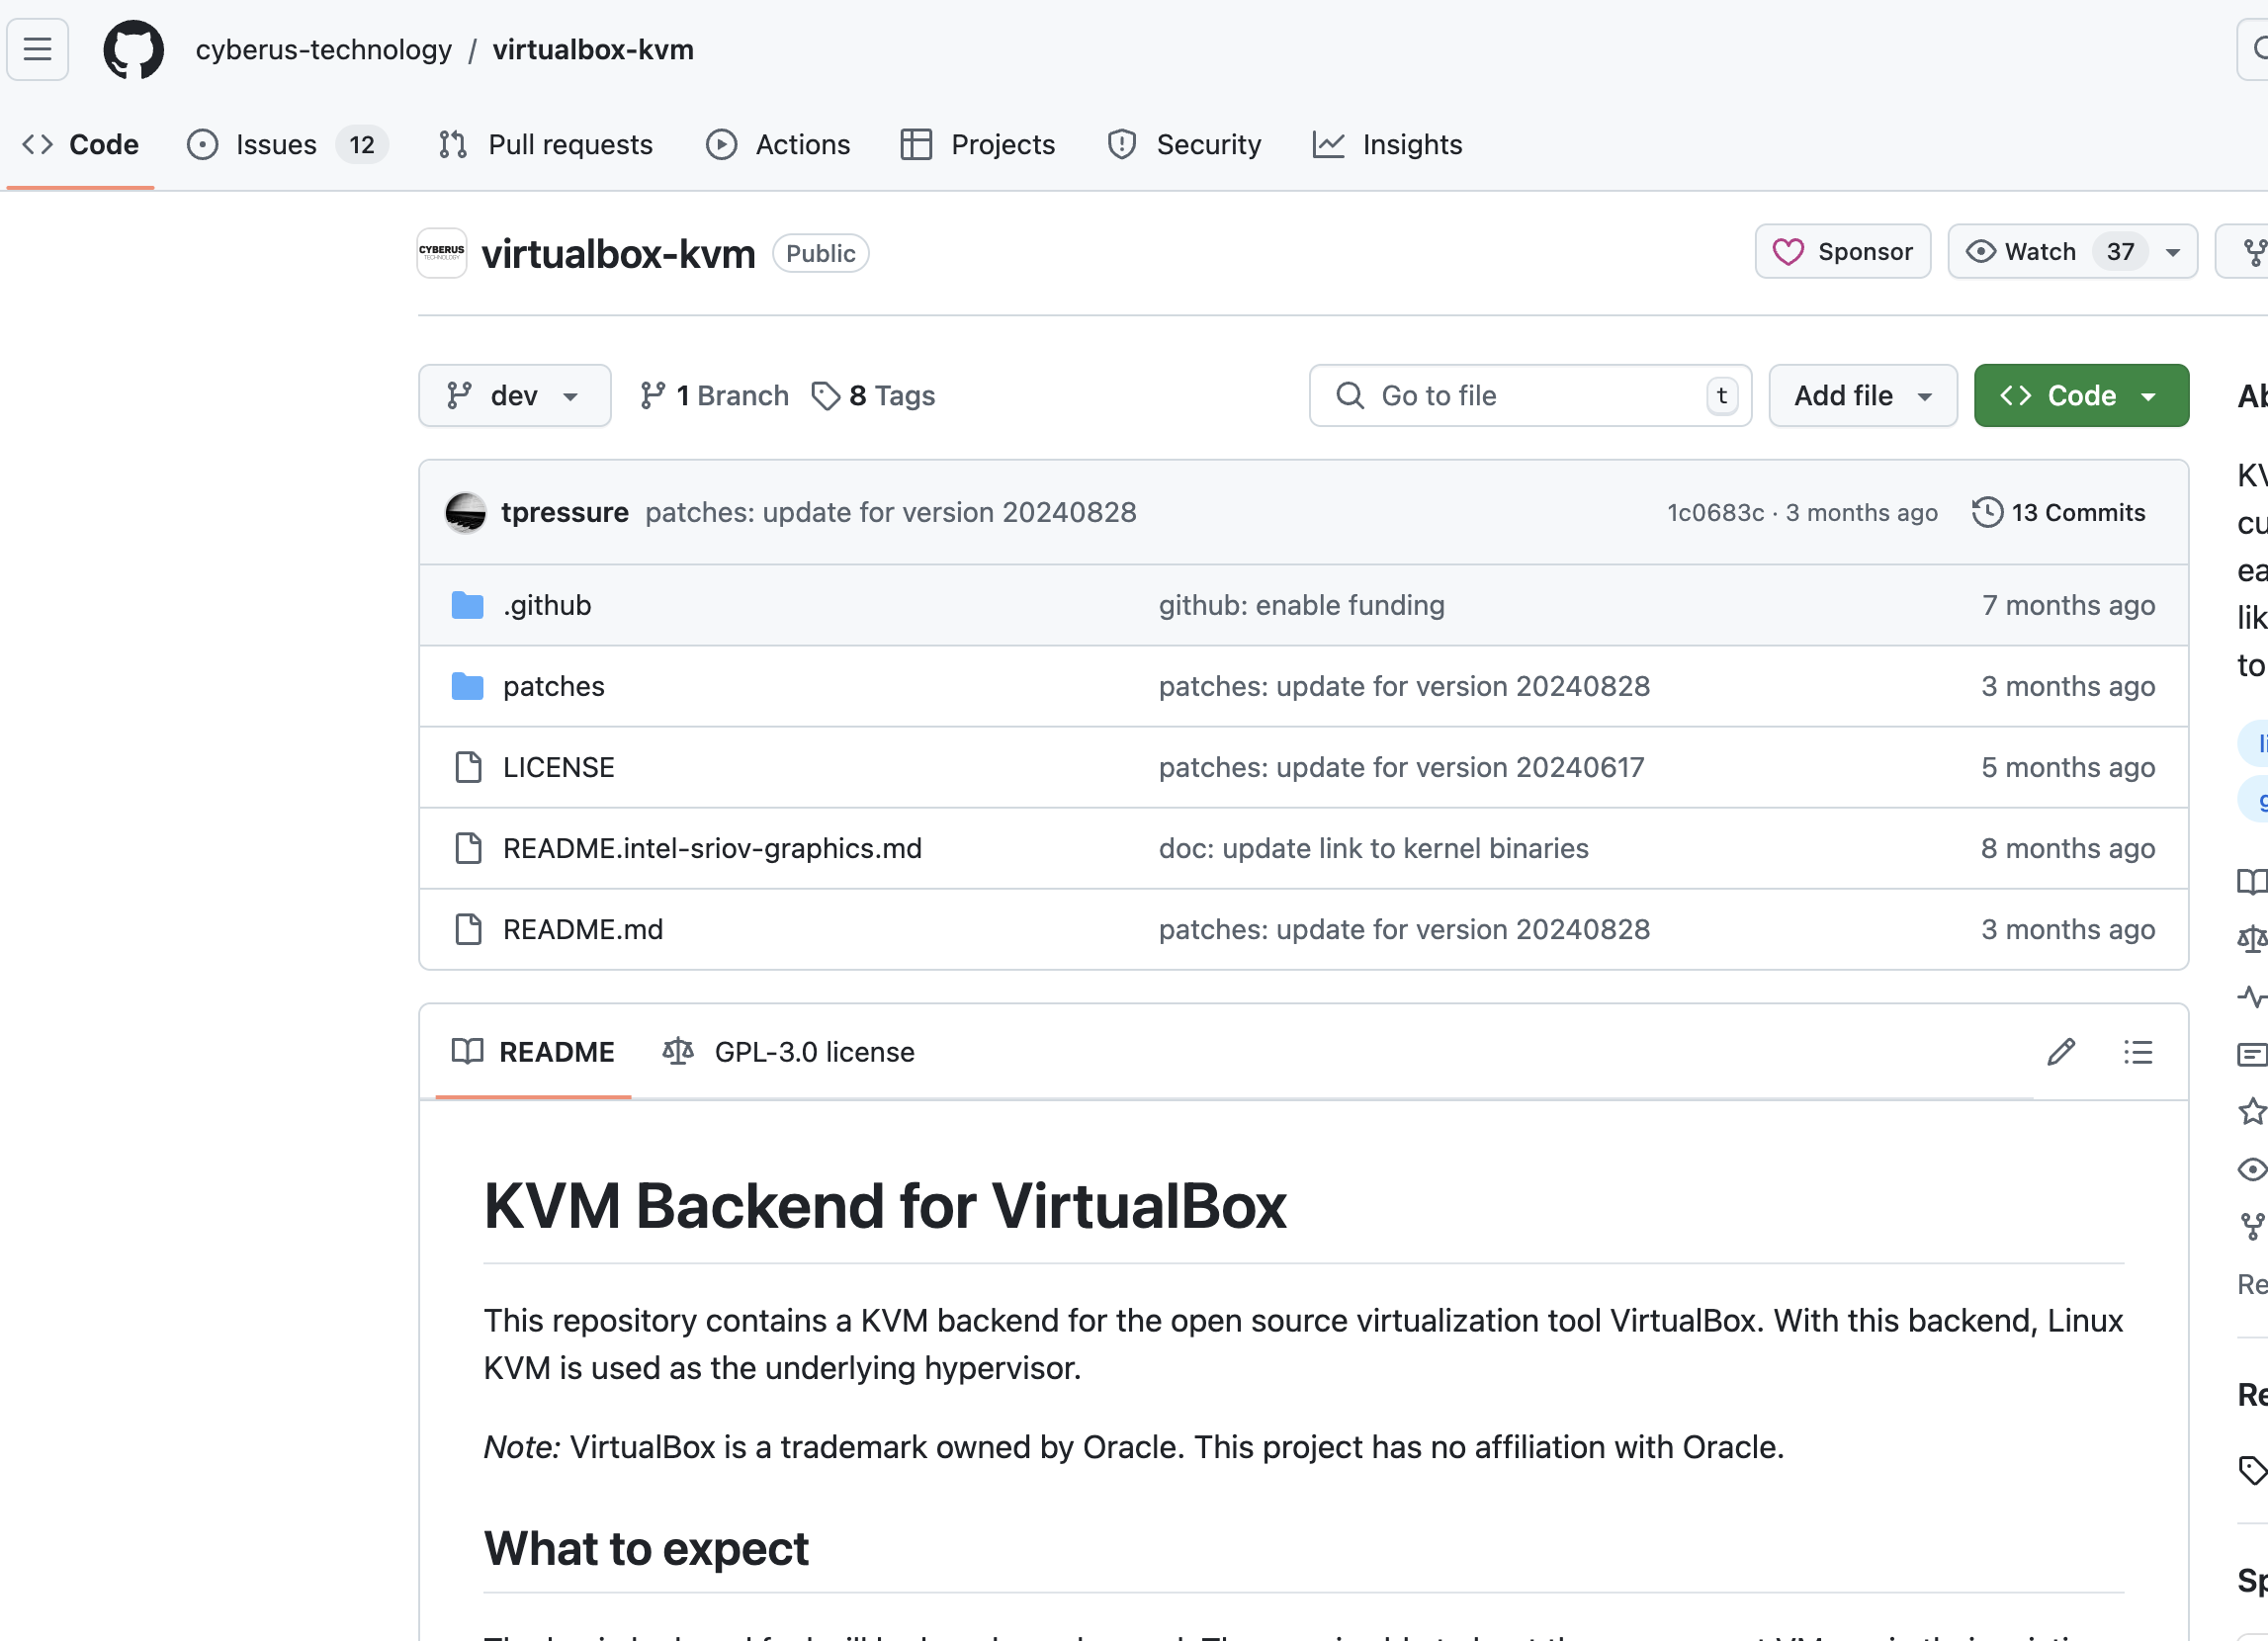
Task: Expand the Watch notifications dropdown arrow
Action: point(2173,252)
